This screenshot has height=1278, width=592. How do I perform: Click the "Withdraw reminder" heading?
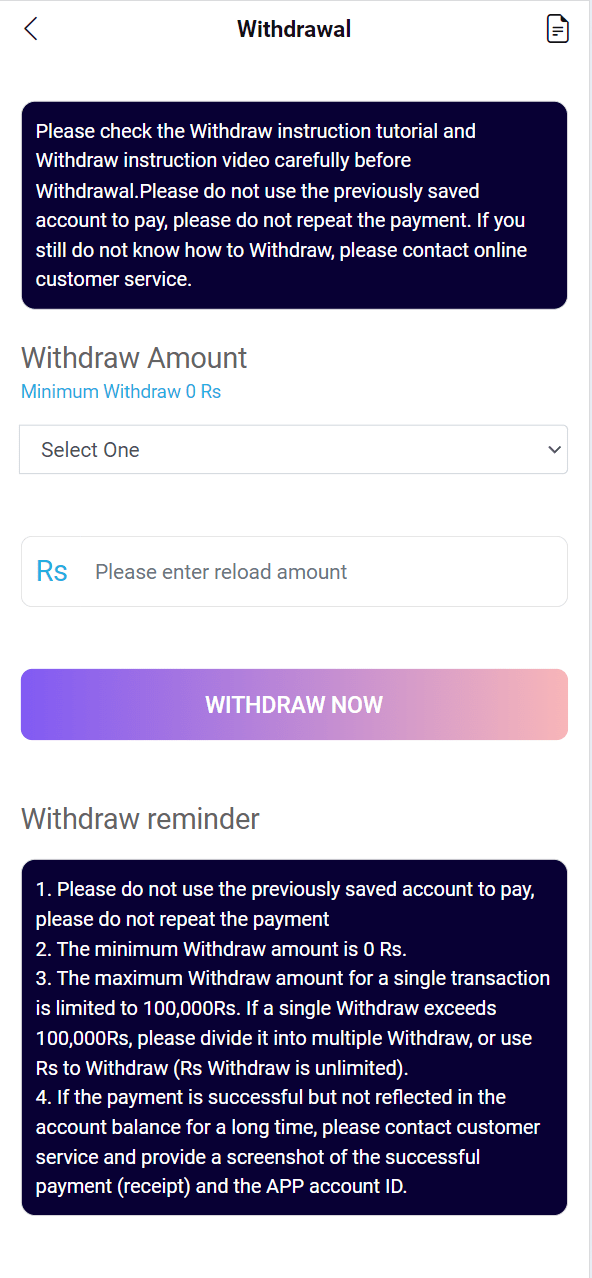140,819
